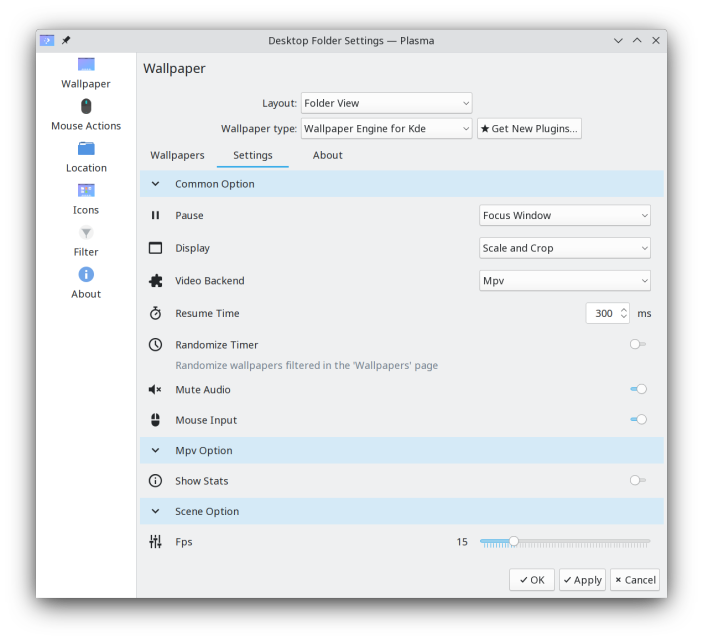The height and width of the screenshot is (640, 703).
Task: Open the About tab next to Settings
Action: pos(327,155)
